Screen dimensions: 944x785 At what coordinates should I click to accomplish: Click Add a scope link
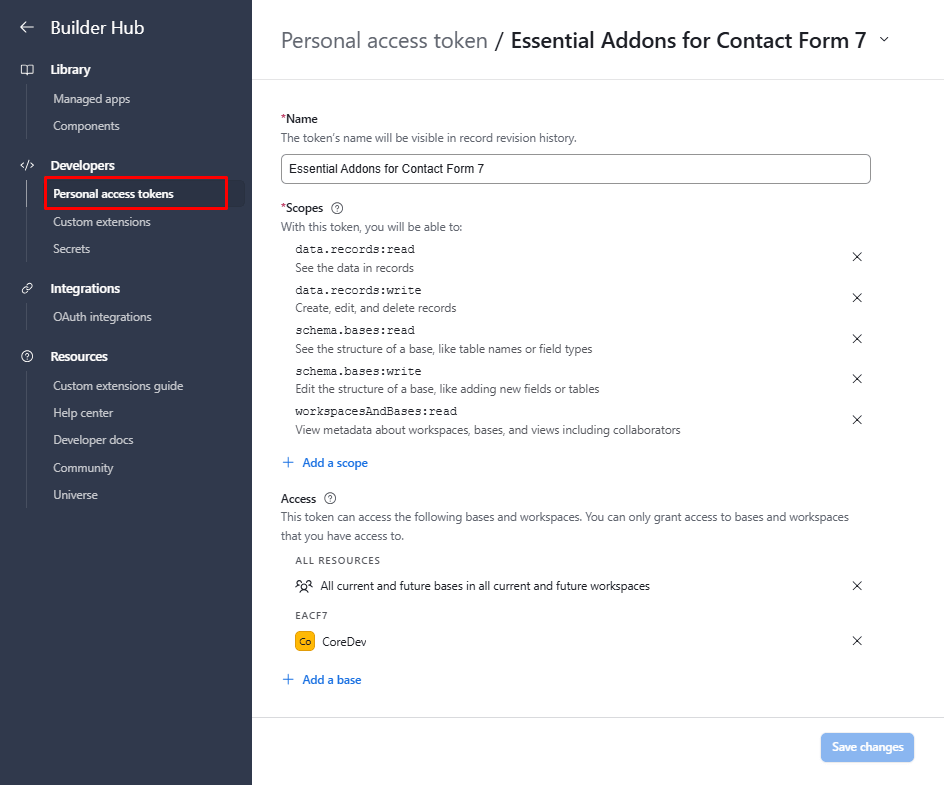coord(335,463)
